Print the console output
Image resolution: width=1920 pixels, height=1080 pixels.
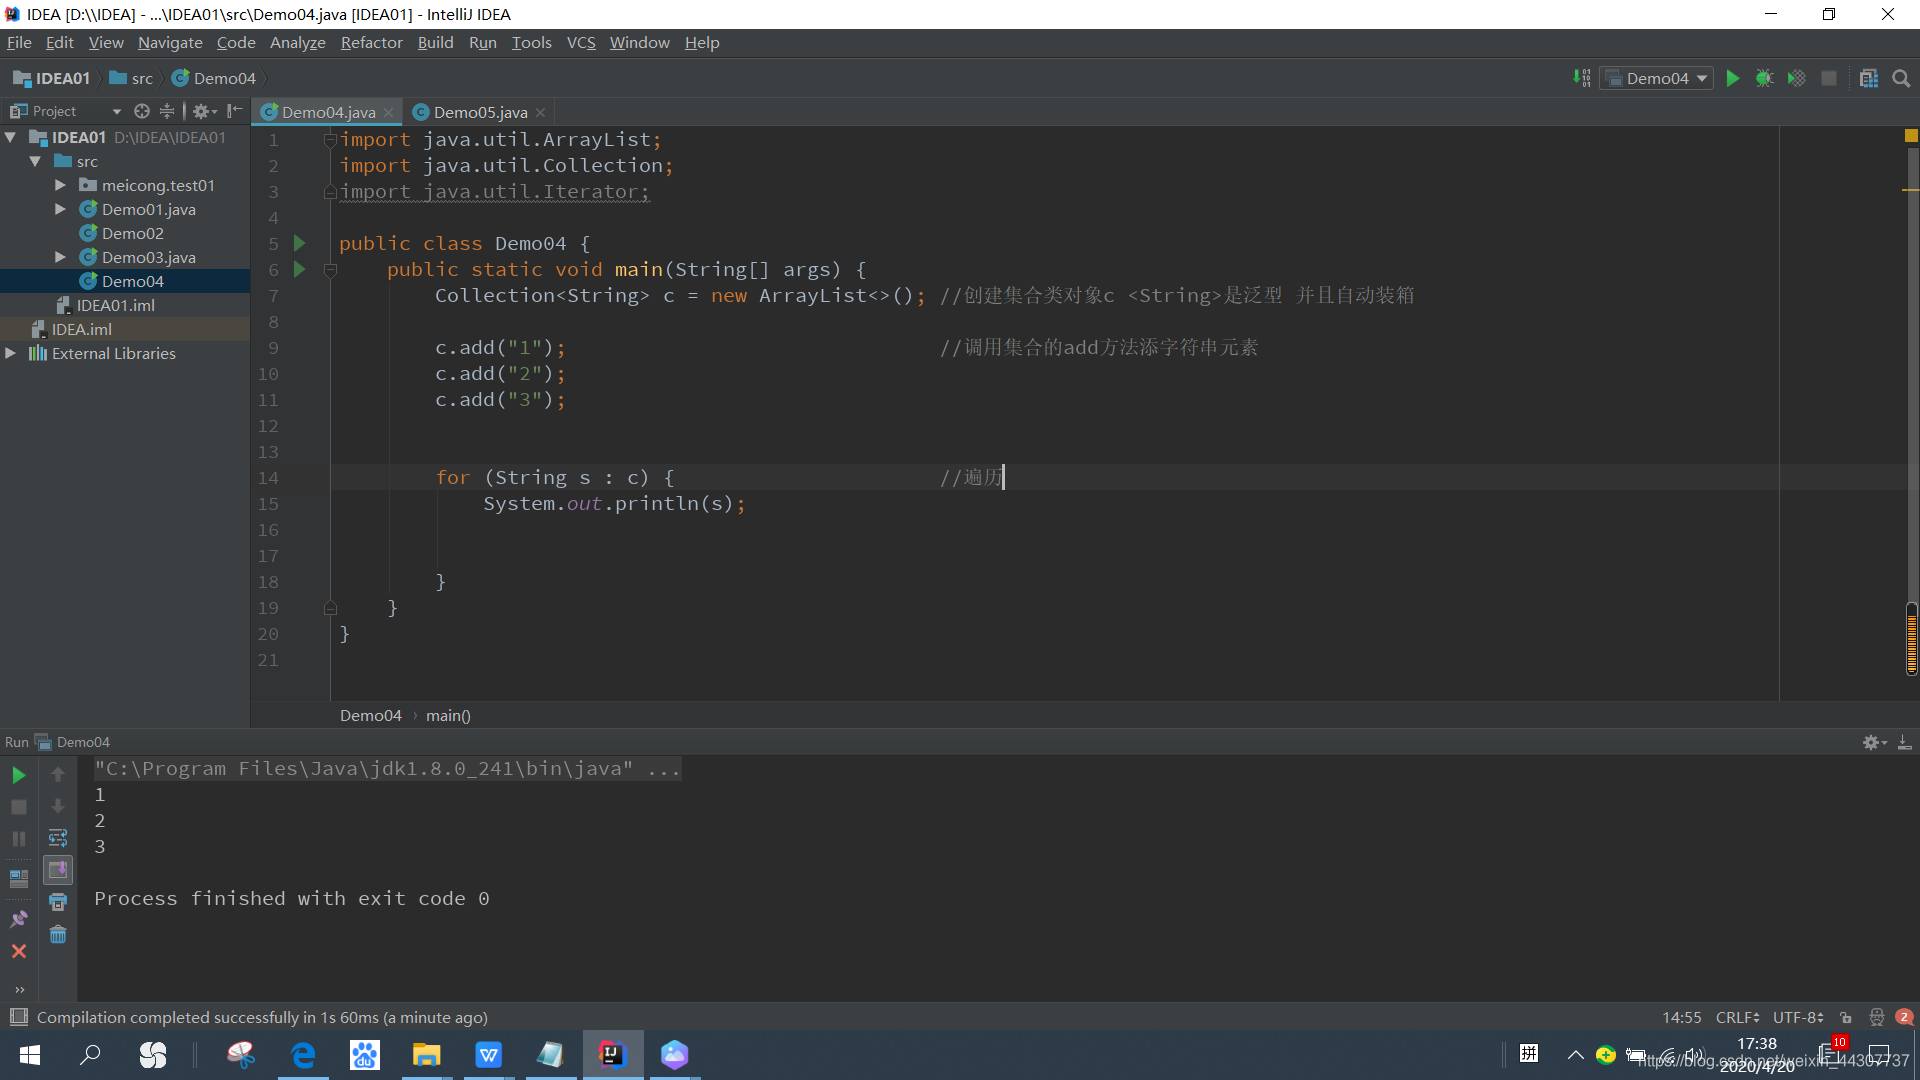tap(58, 902)
